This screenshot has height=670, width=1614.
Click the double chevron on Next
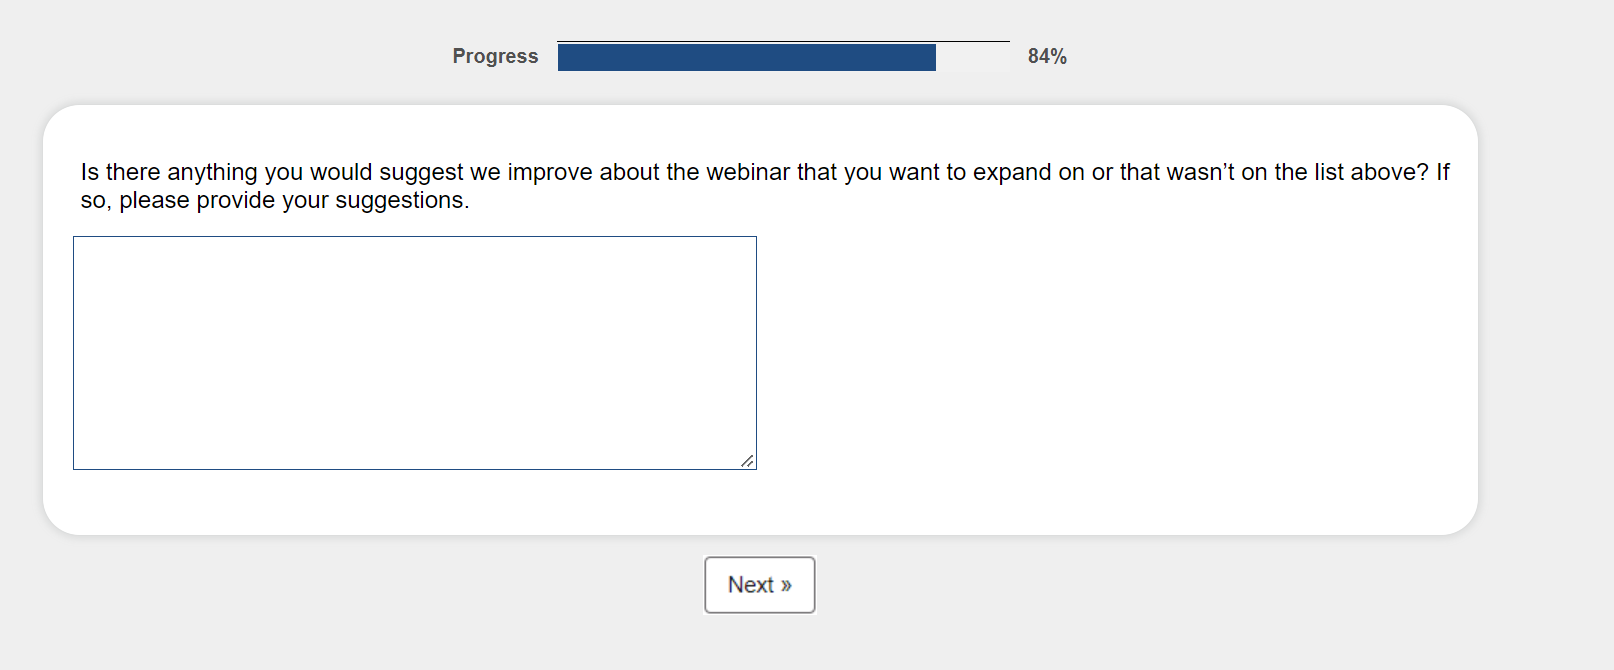coord(786,586)
